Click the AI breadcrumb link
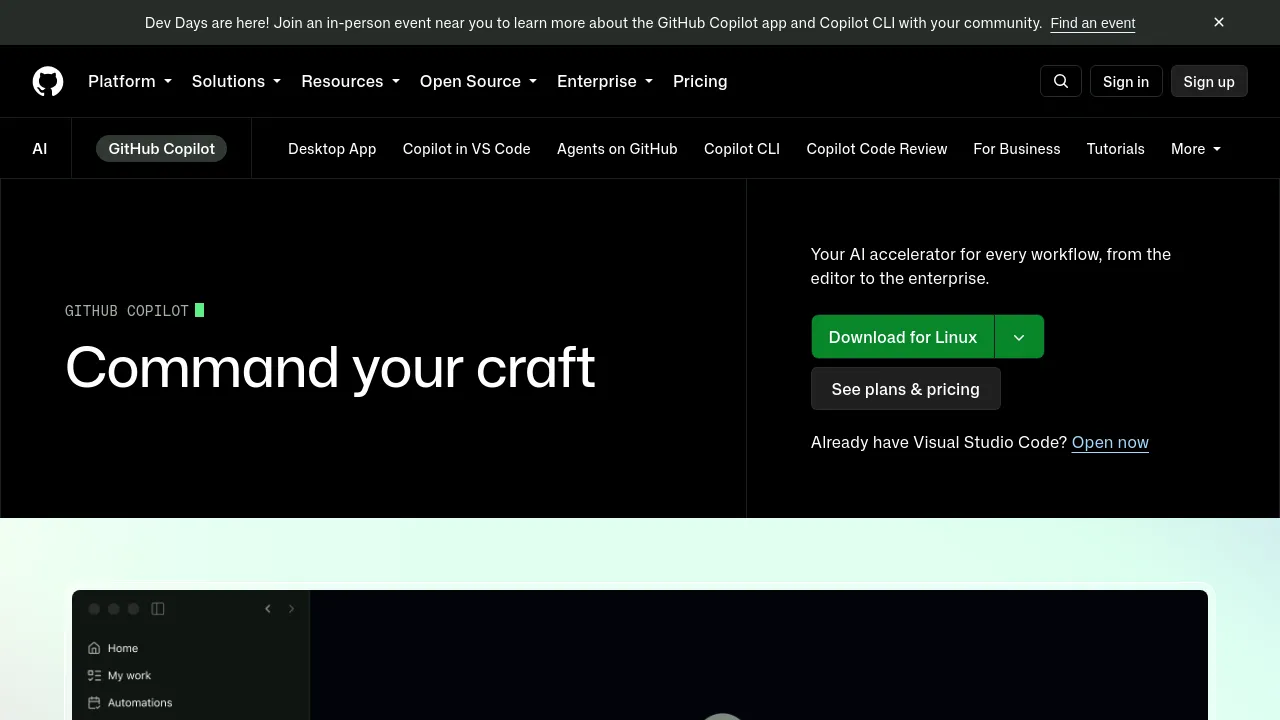The width and height of the screenshot is (1280, 720). [x=40, y=148]
